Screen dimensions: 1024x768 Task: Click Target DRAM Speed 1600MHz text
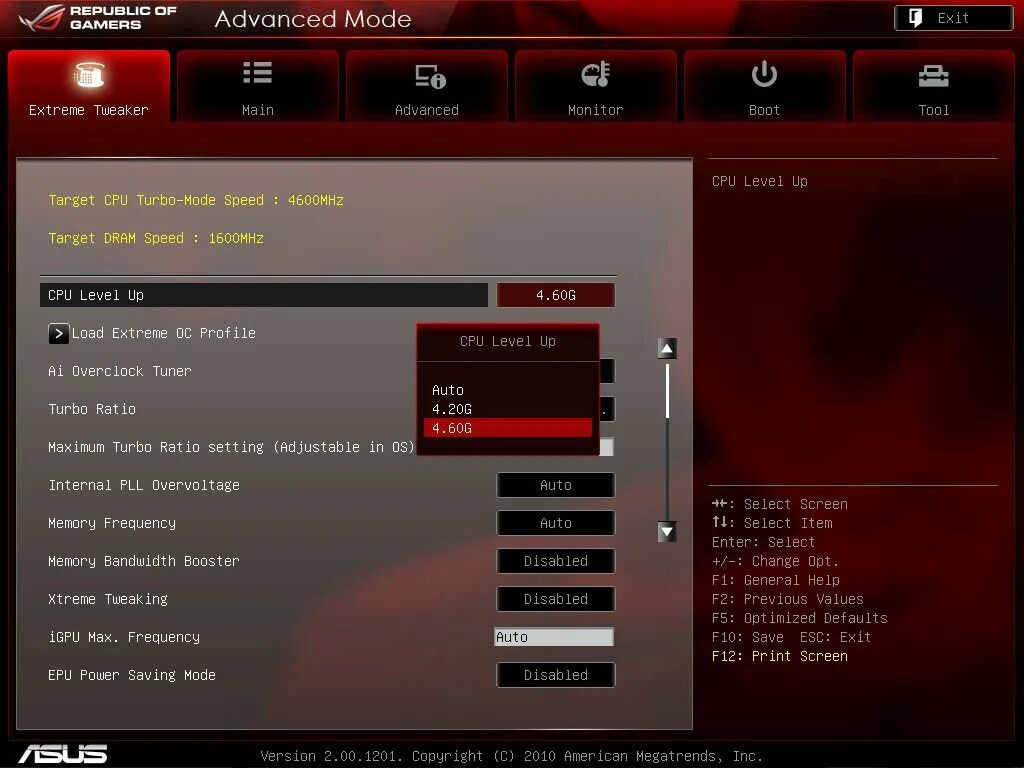pyautogui.click(x=156, y=238)
